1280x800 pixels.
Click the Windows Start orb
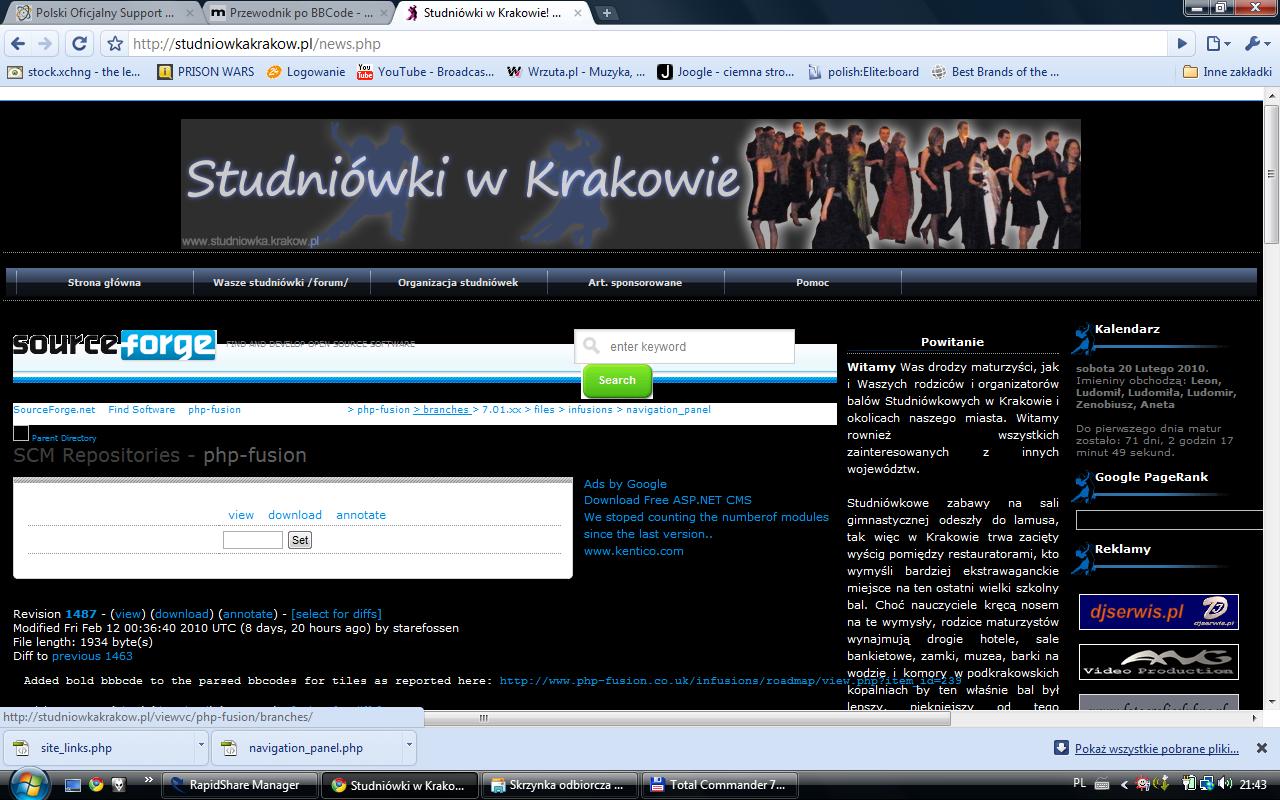(28, 783)
